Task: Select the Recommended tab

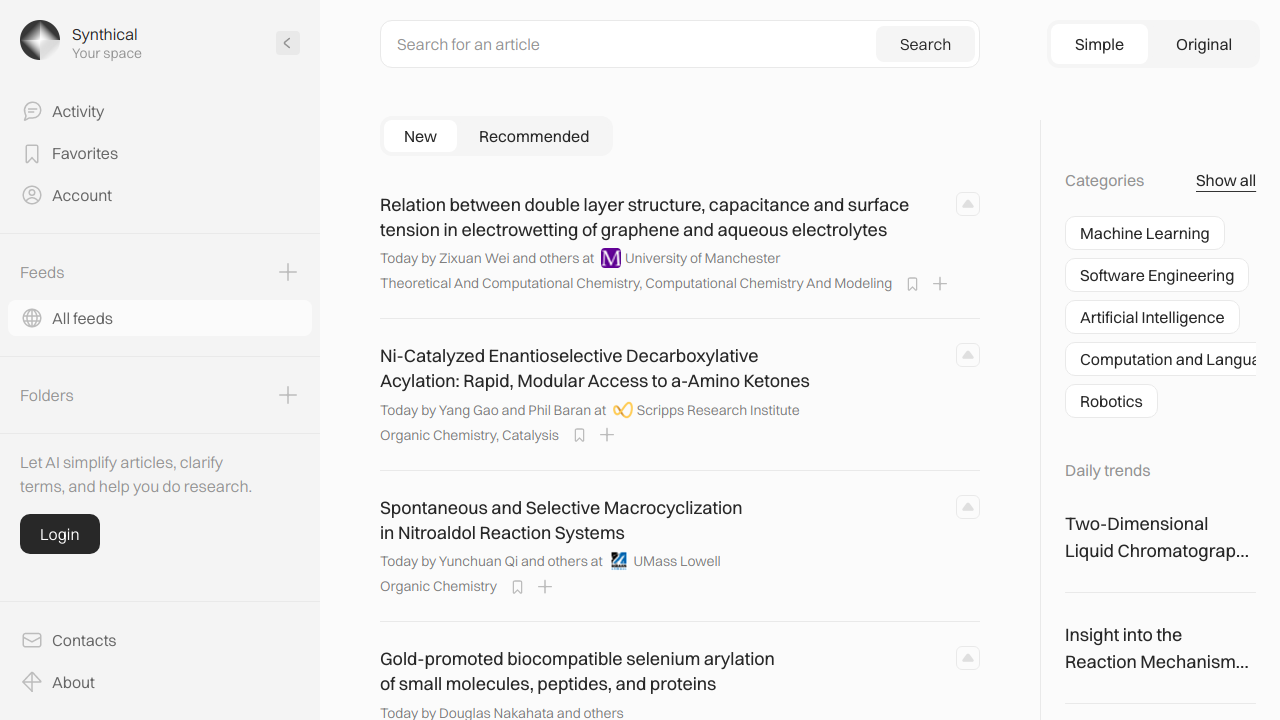Action: coord(534,136)
